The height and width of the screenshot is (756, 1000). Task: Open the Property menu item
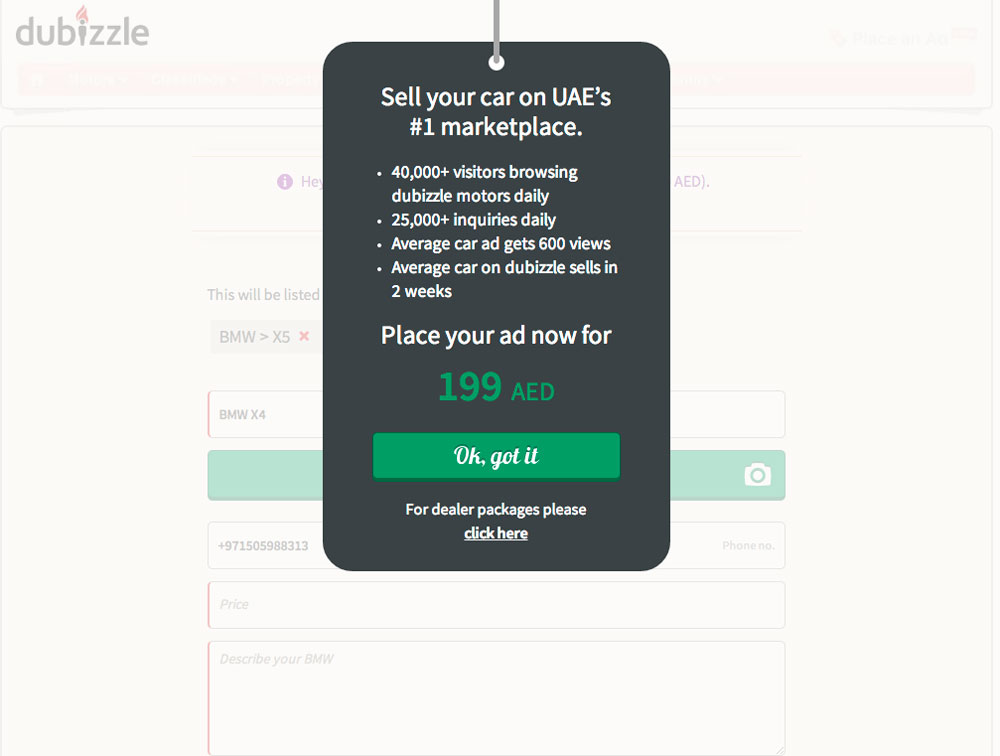coord(290,79)
